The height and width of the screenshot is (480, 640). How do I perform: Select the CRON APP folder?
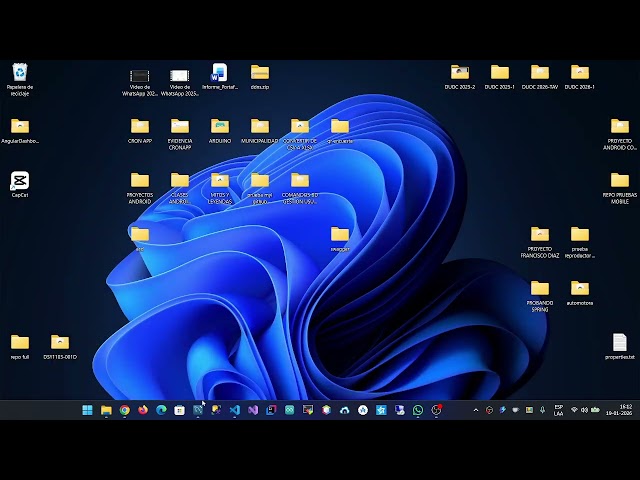[x=140, y=127]
